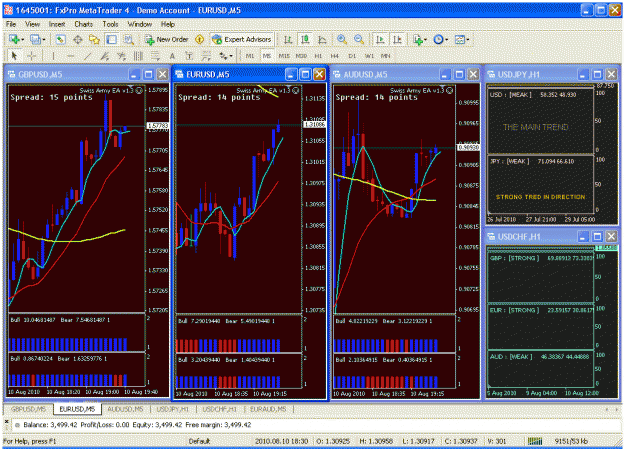The image size is (625, 449).
Task: Enable chart auto scroll icon
Action: [380, 39]
